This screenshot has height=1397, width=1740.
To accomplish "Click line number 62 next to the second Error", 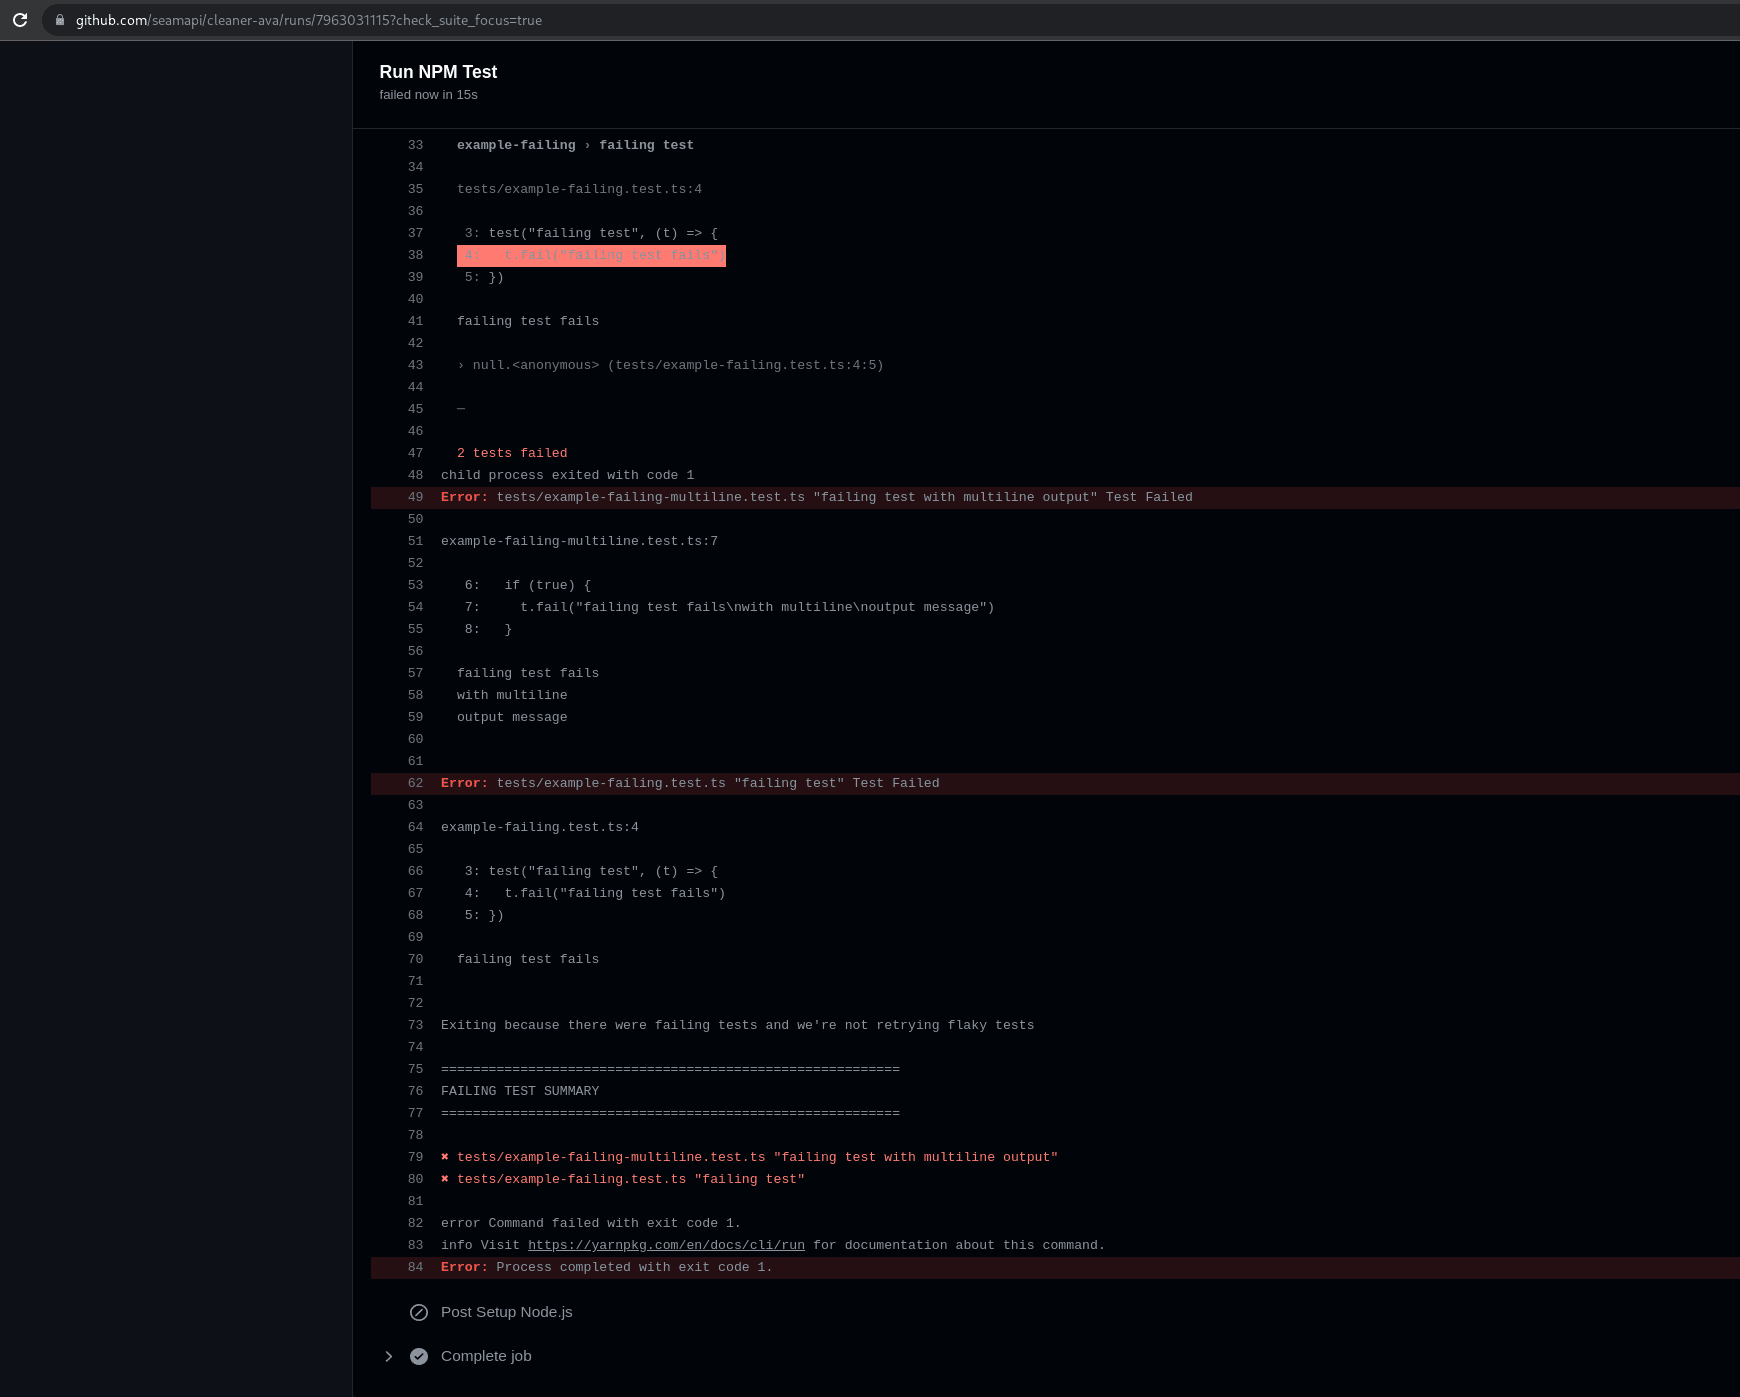I will pyautogui.click(x=415, y=783).
